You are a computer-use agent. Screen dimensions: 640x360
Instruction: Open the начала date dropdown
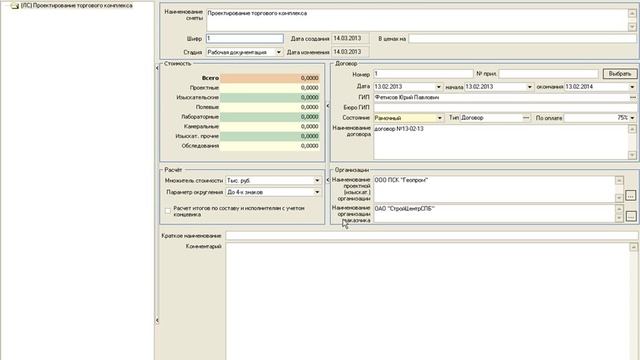[x=529, y=87]
